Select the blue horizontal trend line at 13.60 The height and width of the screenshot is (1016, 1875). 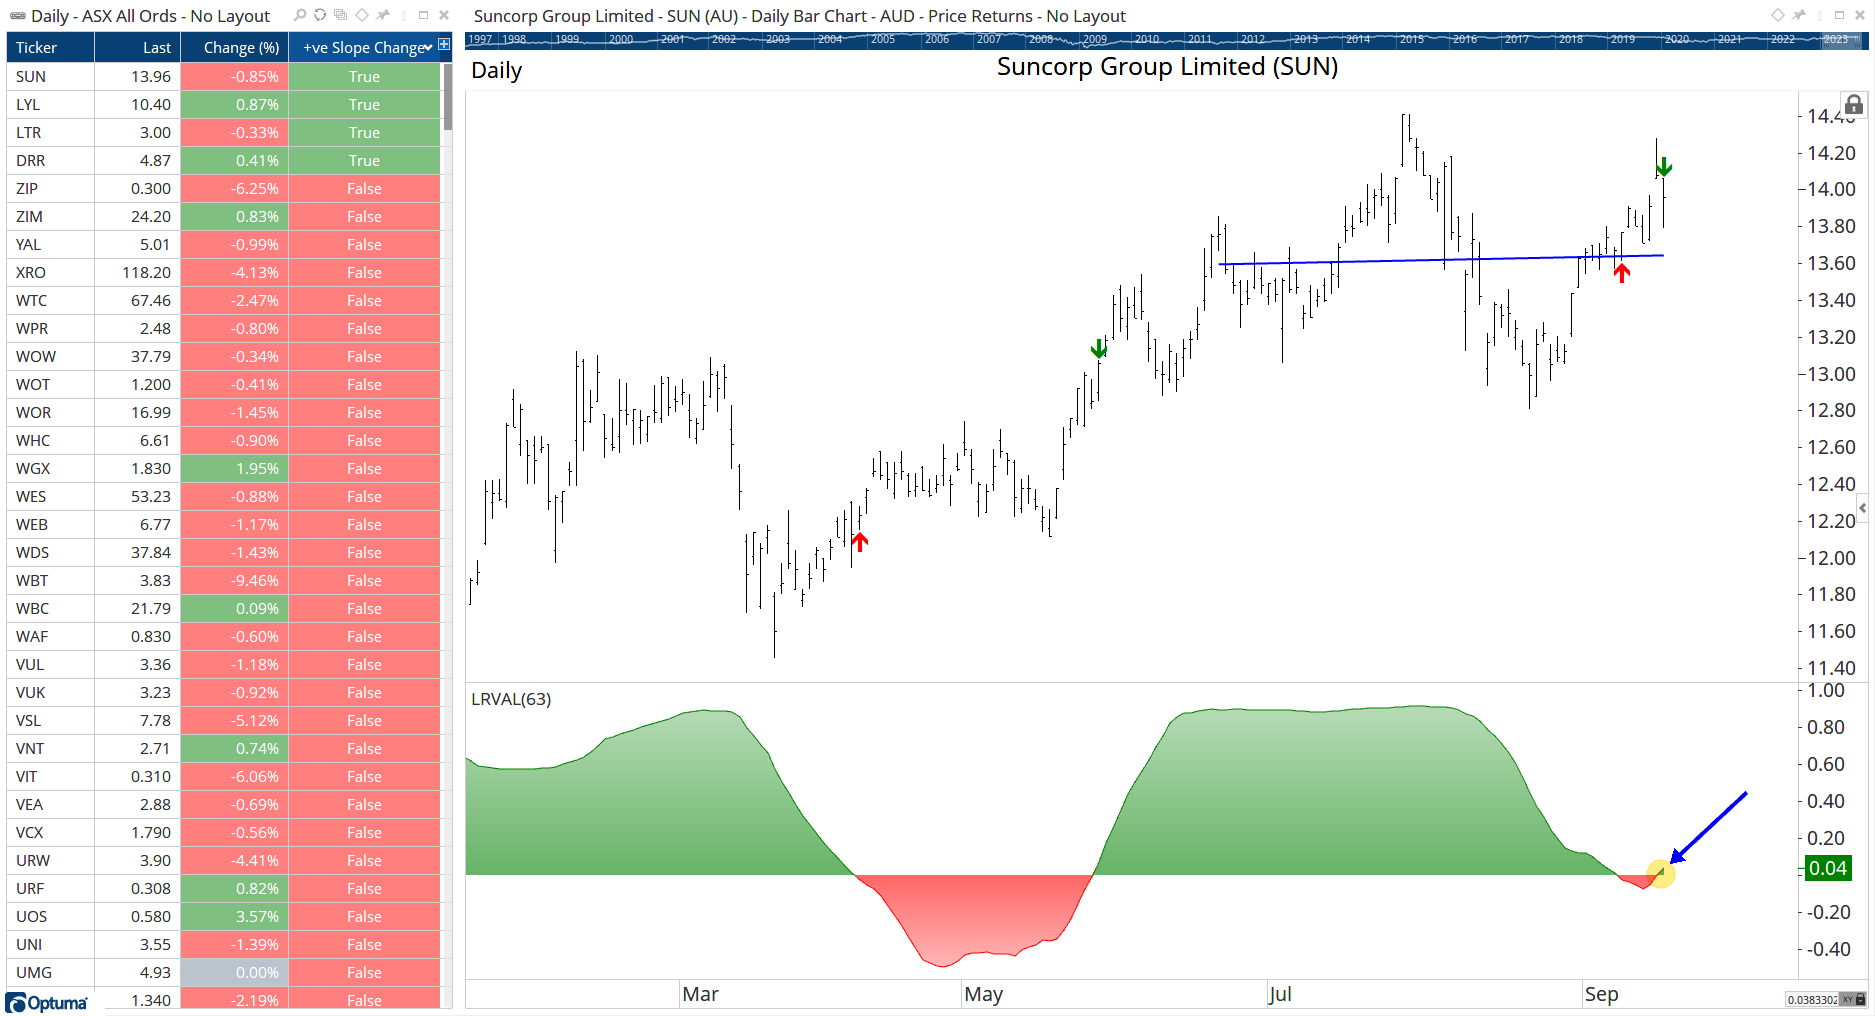coord(1440,260)
